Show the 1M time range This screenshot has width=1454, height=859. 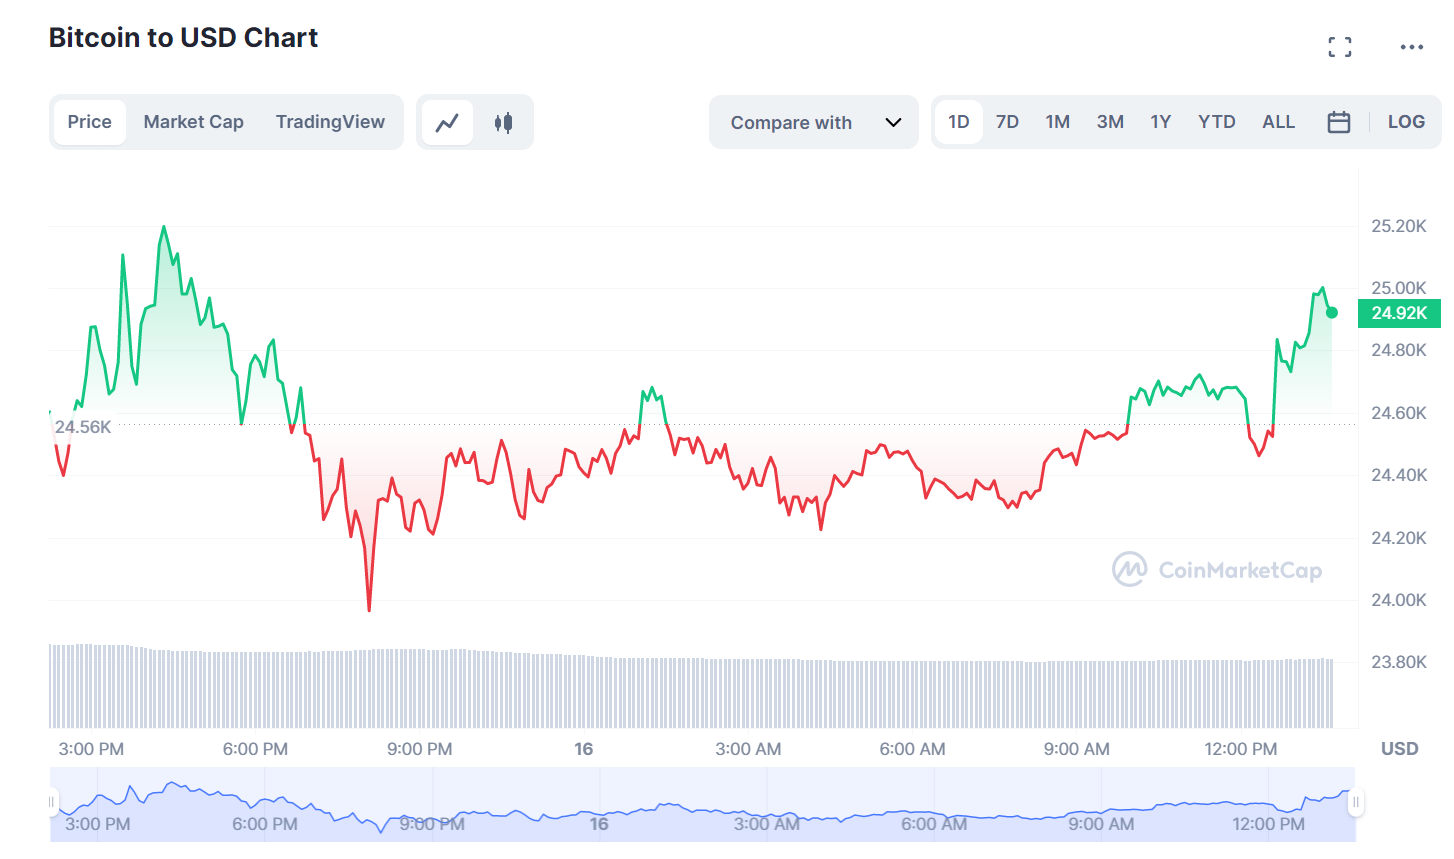[x=1057, y=122]
